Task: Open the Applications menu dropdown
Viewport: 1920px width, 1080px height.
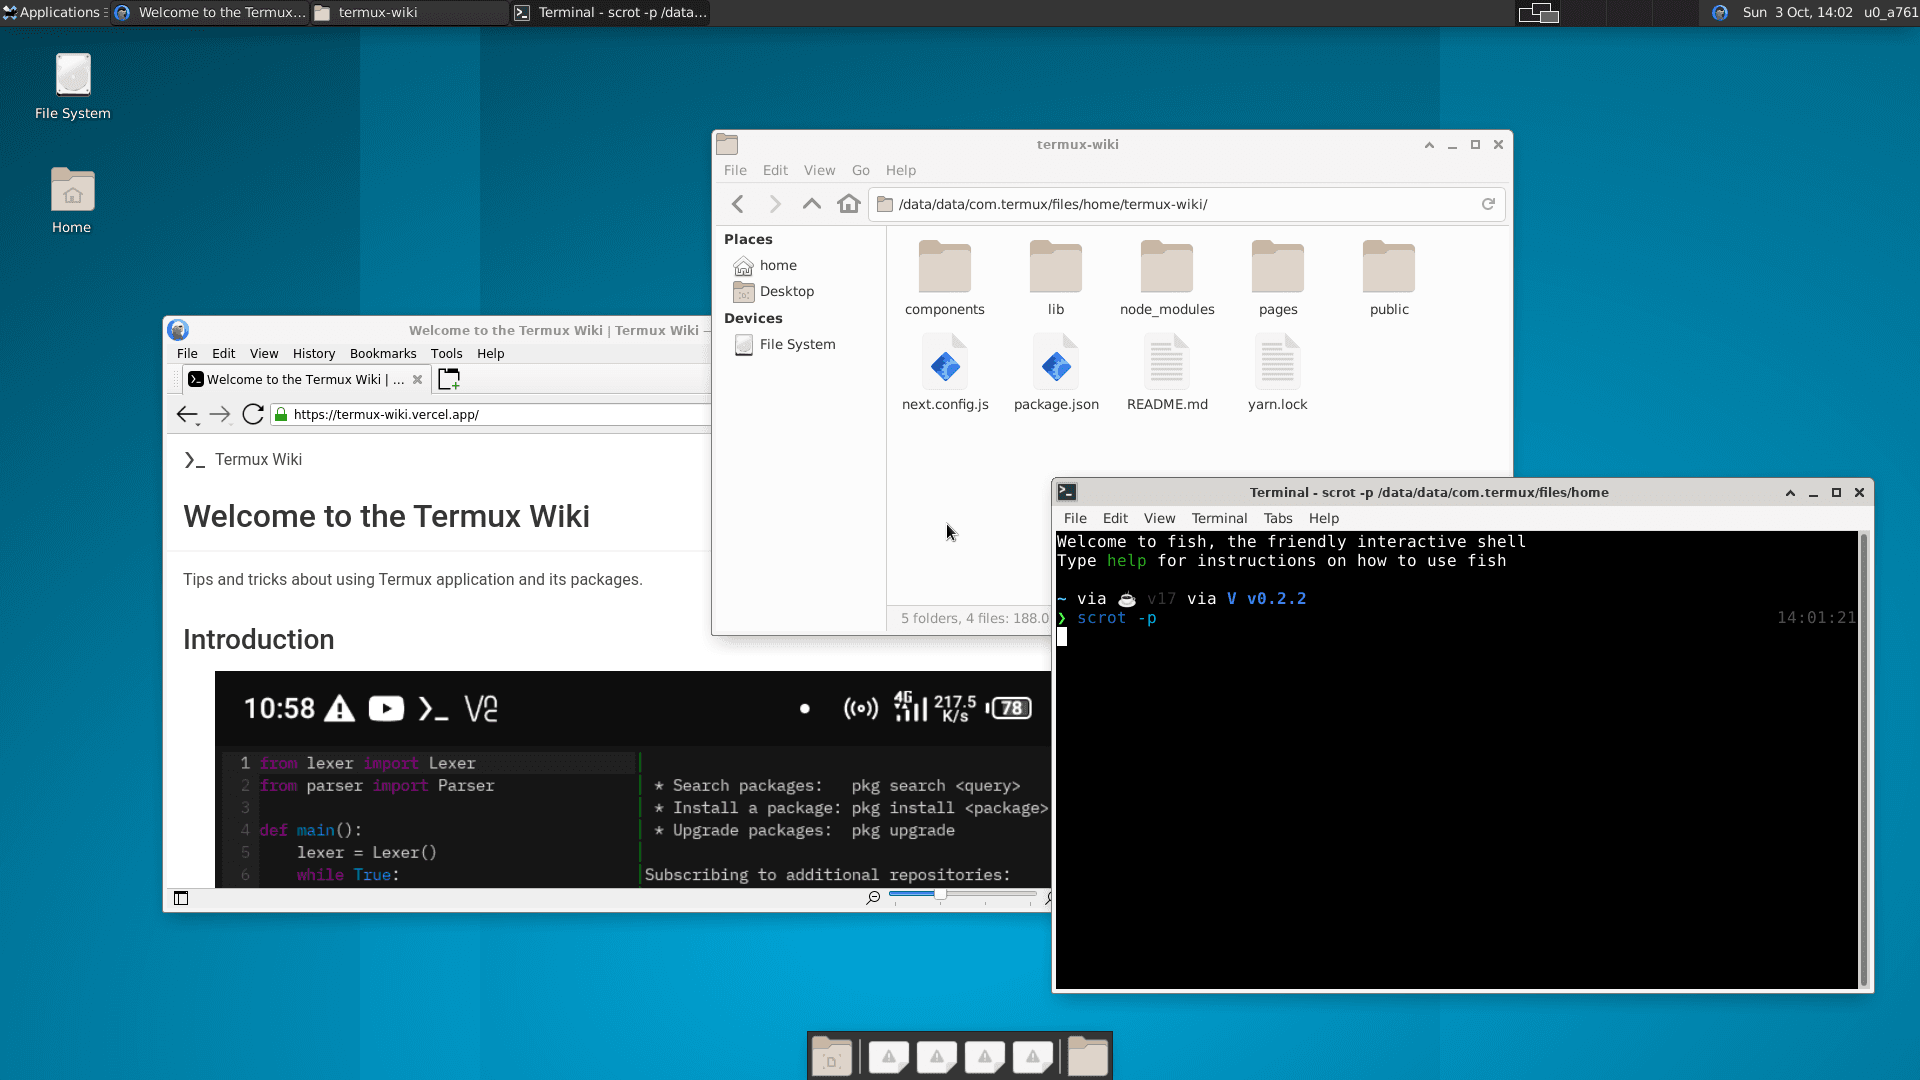Action: 55,12
